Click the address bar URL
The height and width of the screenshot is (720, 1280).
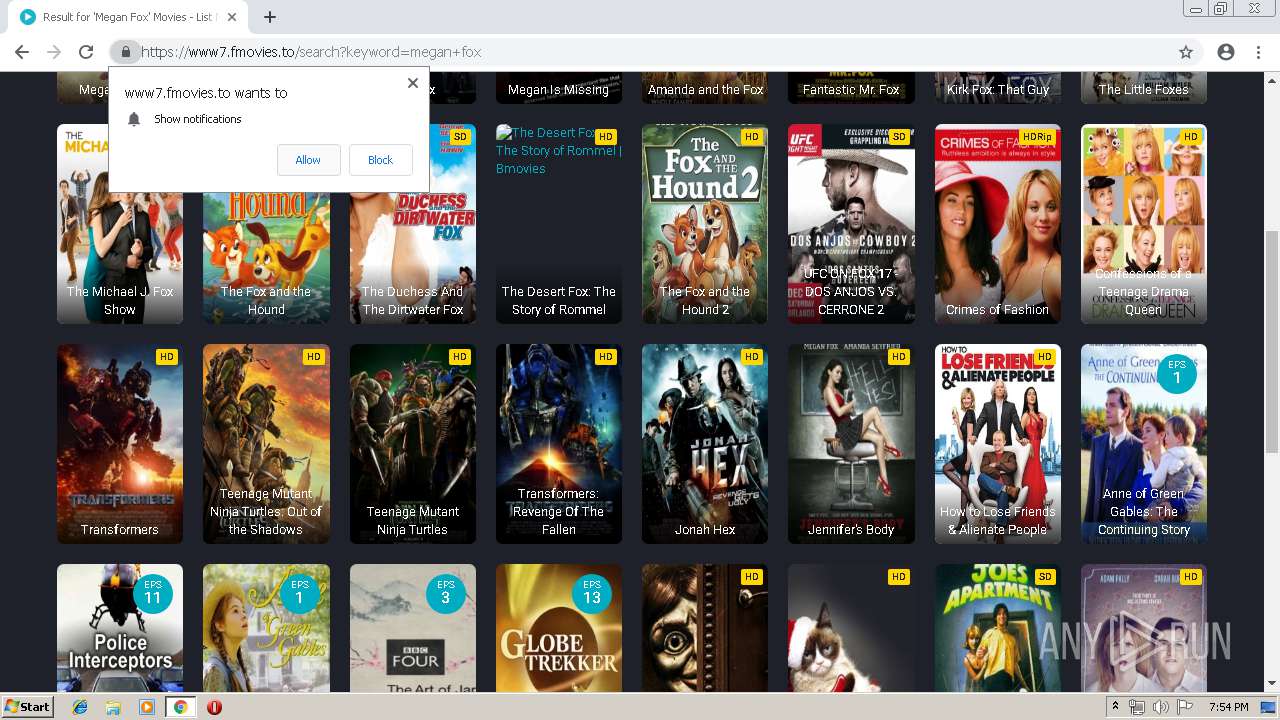311,52
